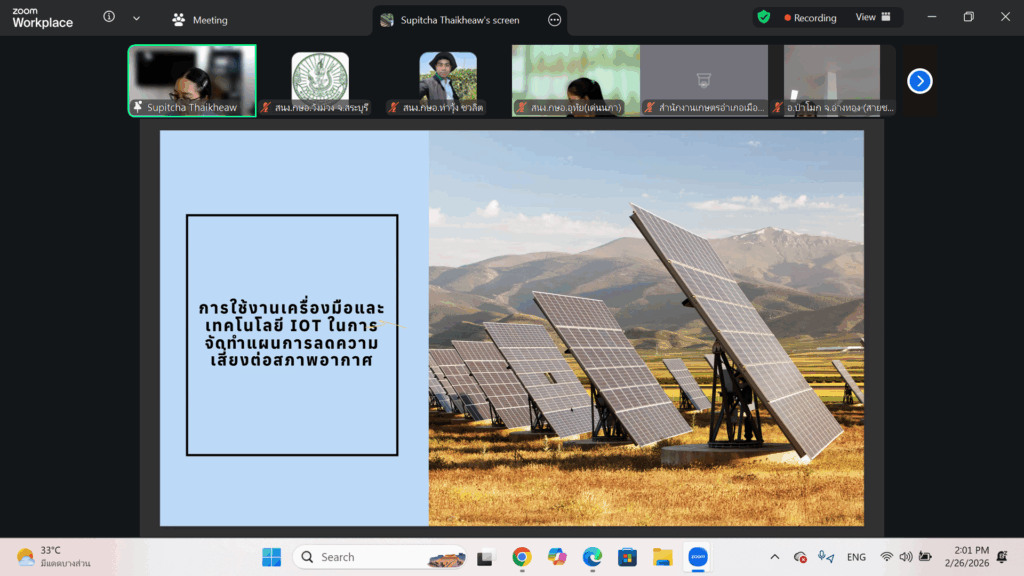Image resolution: width=1024 pixels, height=576 pixels.
Task: Click the taskbar Search box
Action: 380,557
